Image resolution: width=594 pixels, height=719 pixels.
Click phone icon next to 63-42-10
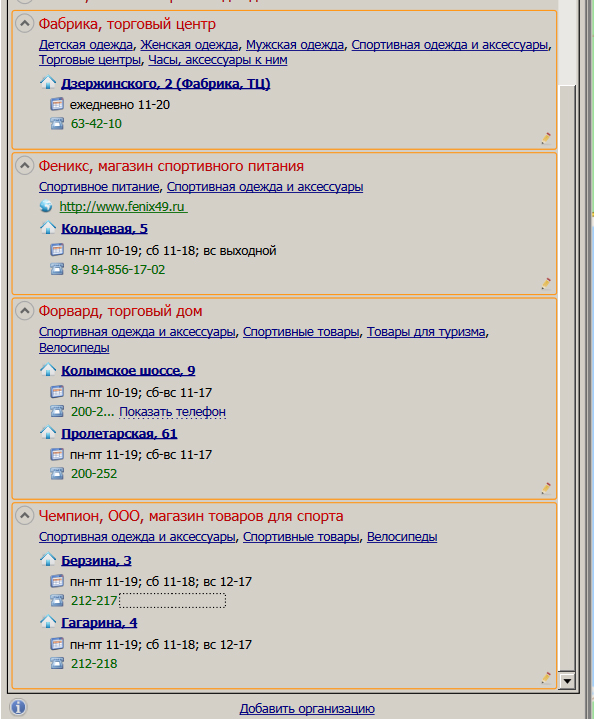(57, 123)
